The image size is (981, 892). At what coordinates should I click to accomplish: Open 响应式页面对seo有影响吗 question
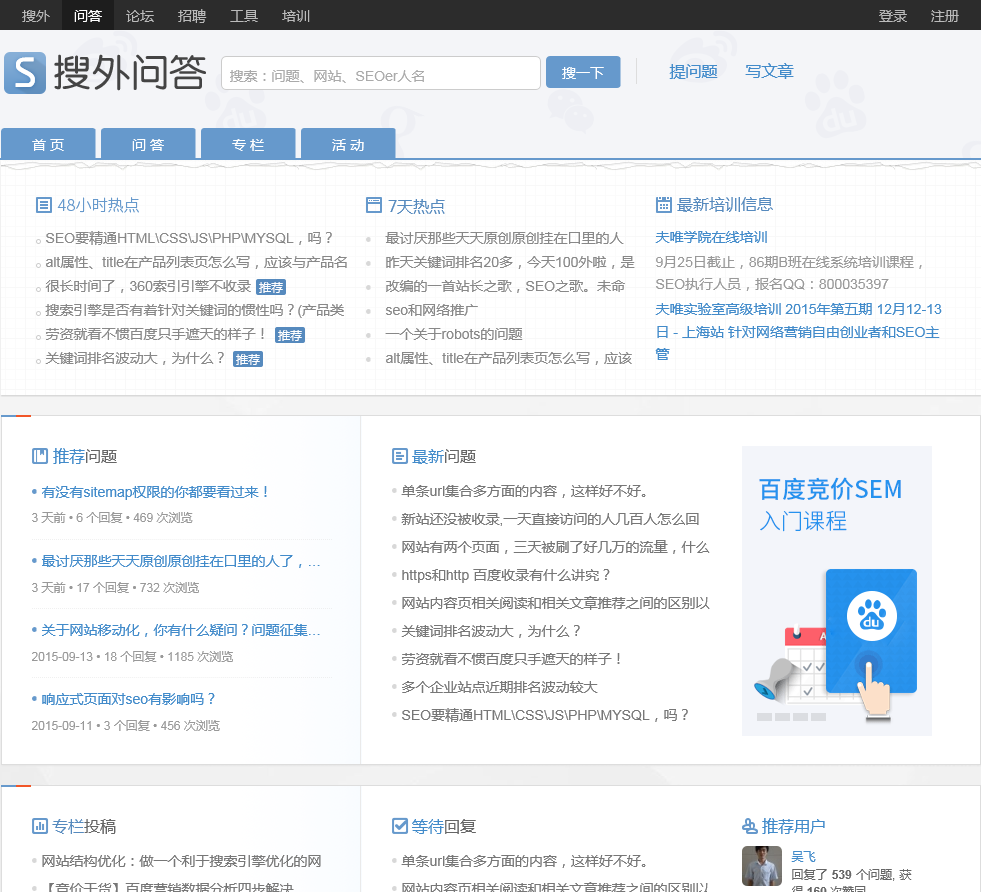[128, 699]
